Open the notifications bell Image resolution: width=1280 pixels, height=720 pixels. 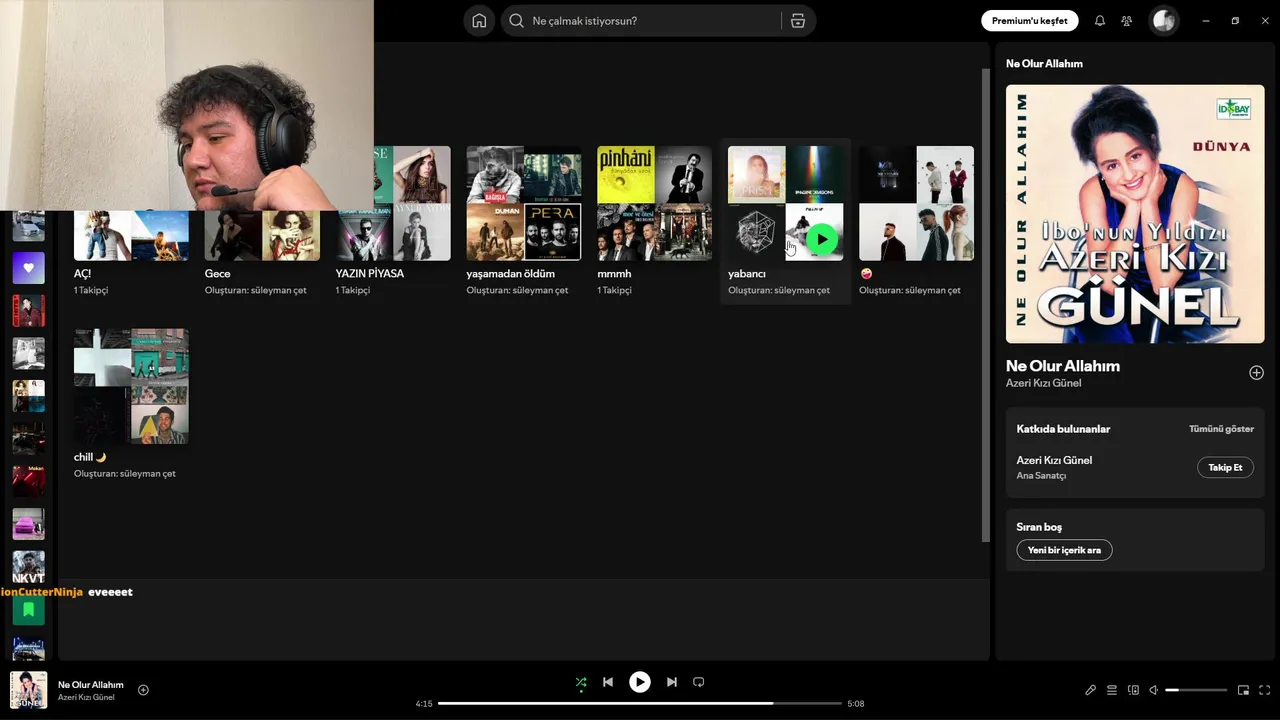click(1100, 21)
